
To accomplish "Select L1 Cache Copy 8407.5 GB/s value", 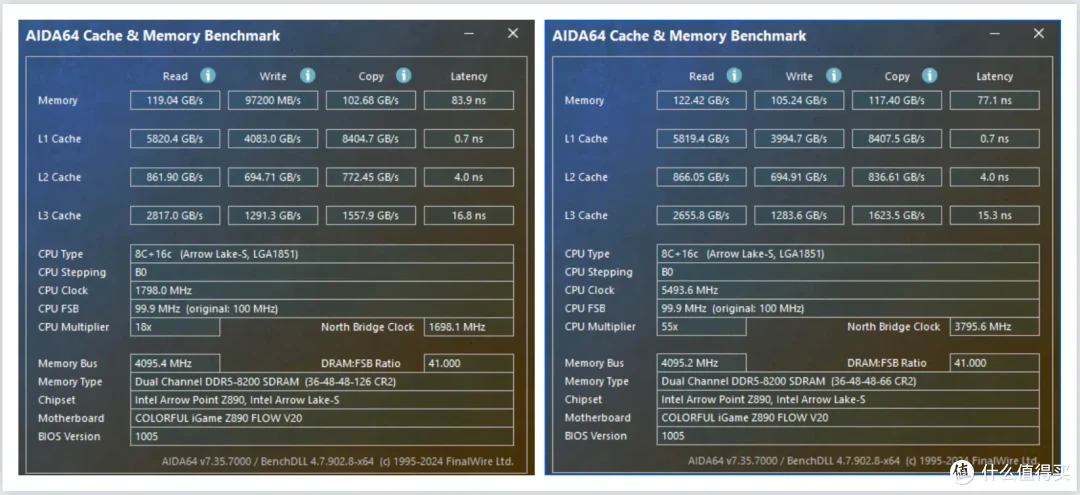I will point(897,139).
